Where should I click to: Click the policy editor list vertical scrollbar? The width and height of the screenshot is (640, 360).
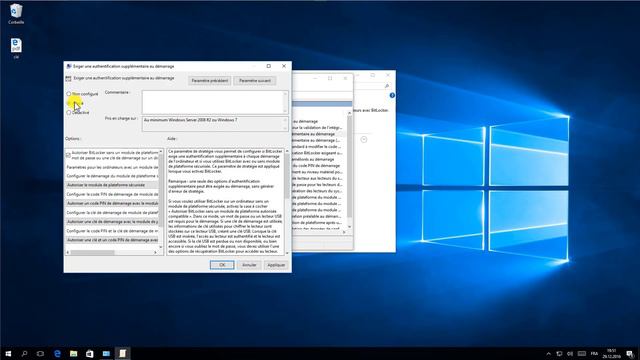click(x=349, y=167)
